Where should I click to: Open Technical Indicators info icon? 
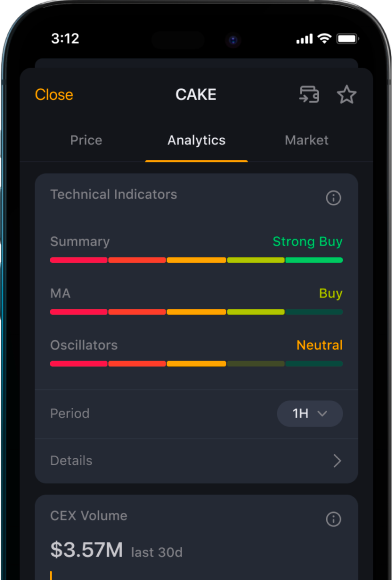[x=333, y=198]
